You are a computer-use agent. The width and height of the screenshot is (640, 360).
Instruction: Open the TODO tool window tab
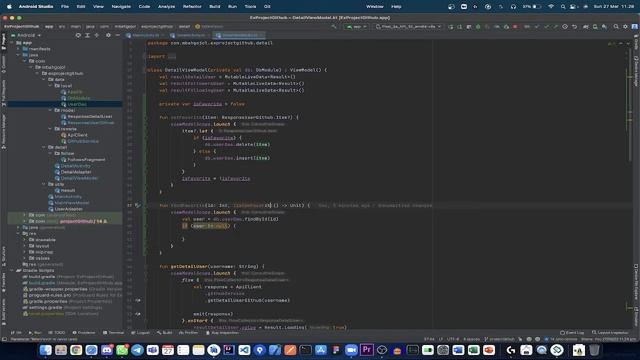57,333
